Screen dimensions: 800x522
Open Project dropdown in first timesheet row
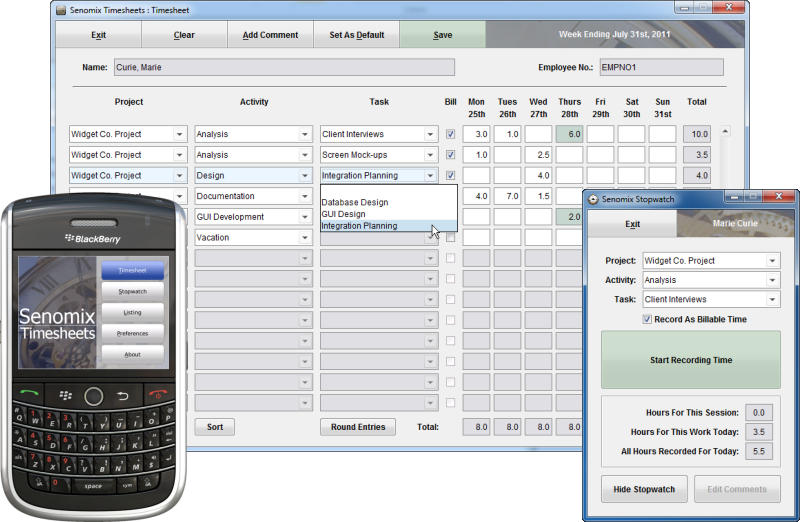pyautogui.click(x=179, y=134)
